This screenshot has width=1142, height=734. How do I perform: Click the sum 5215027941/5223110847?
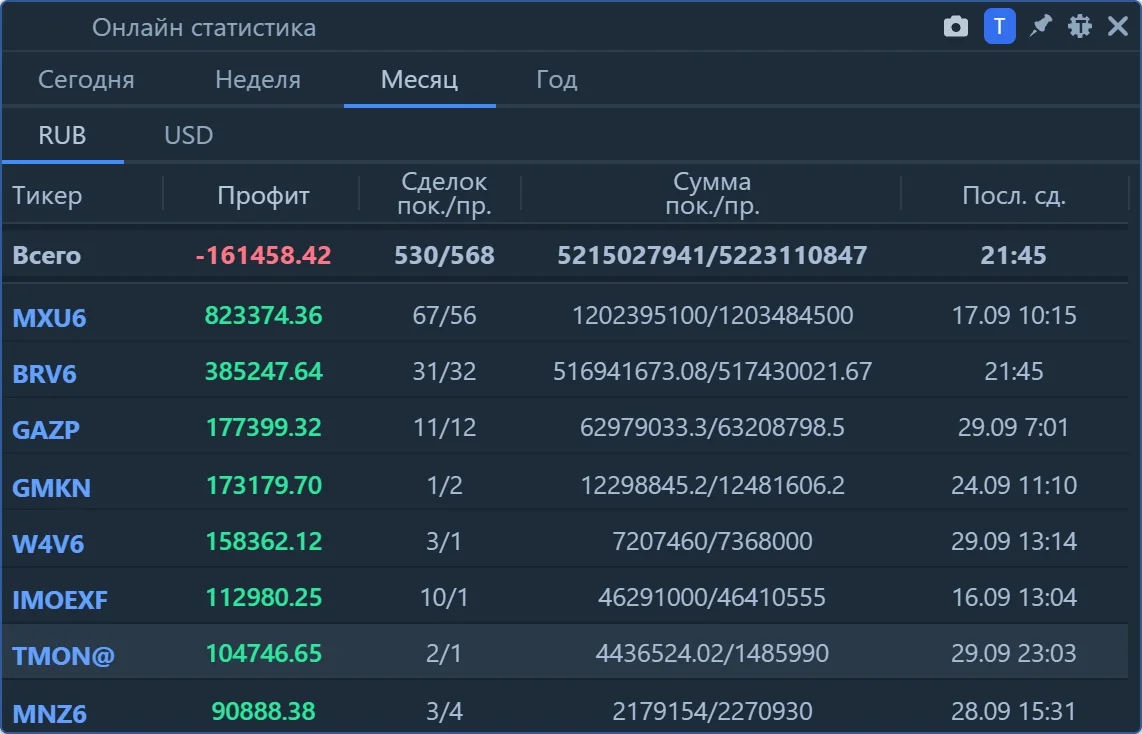point(712,256)
